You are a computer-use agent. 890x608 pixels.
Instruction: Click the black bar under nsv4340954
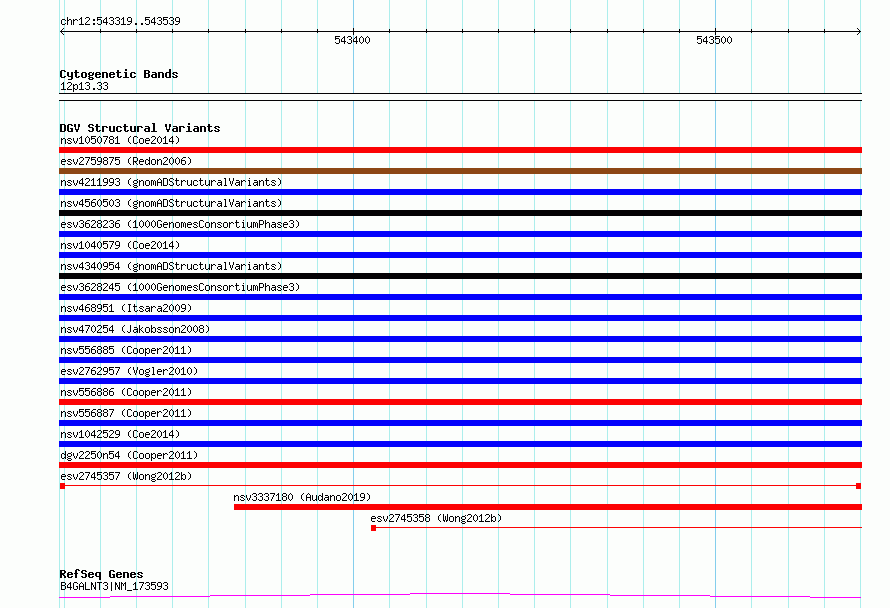tap(460, 276)
